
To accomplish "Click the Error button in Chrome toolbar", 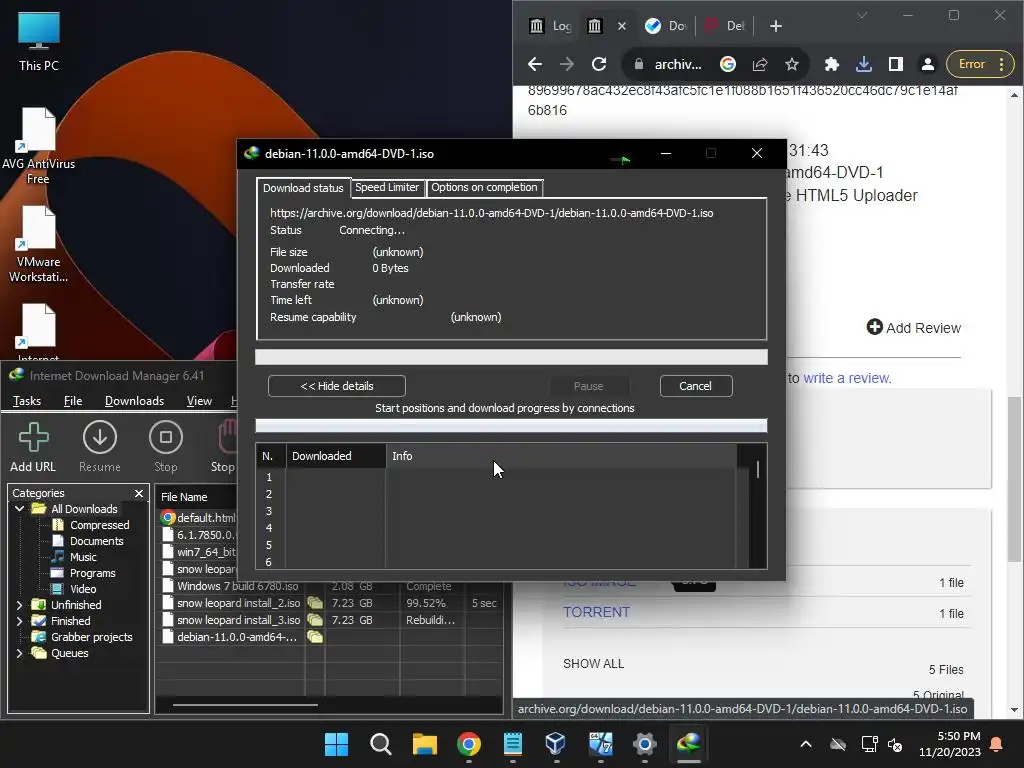I will tap(972, 64).
